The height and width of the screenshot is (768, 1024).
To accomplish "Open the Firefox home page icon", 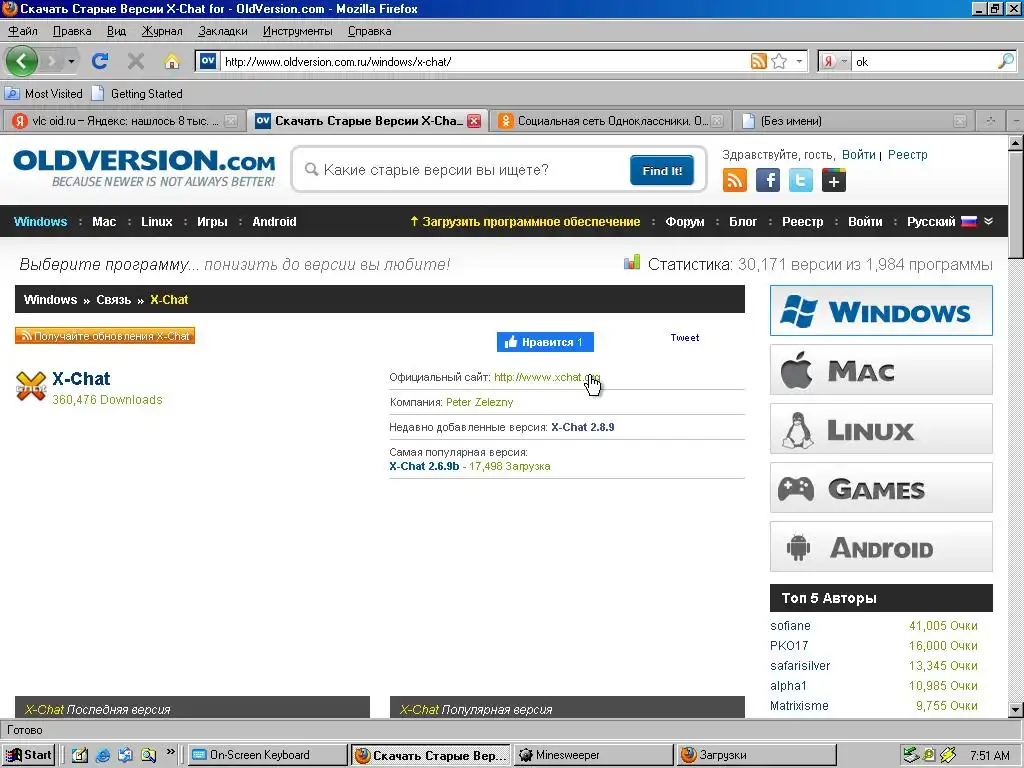I will pos(172,61).
